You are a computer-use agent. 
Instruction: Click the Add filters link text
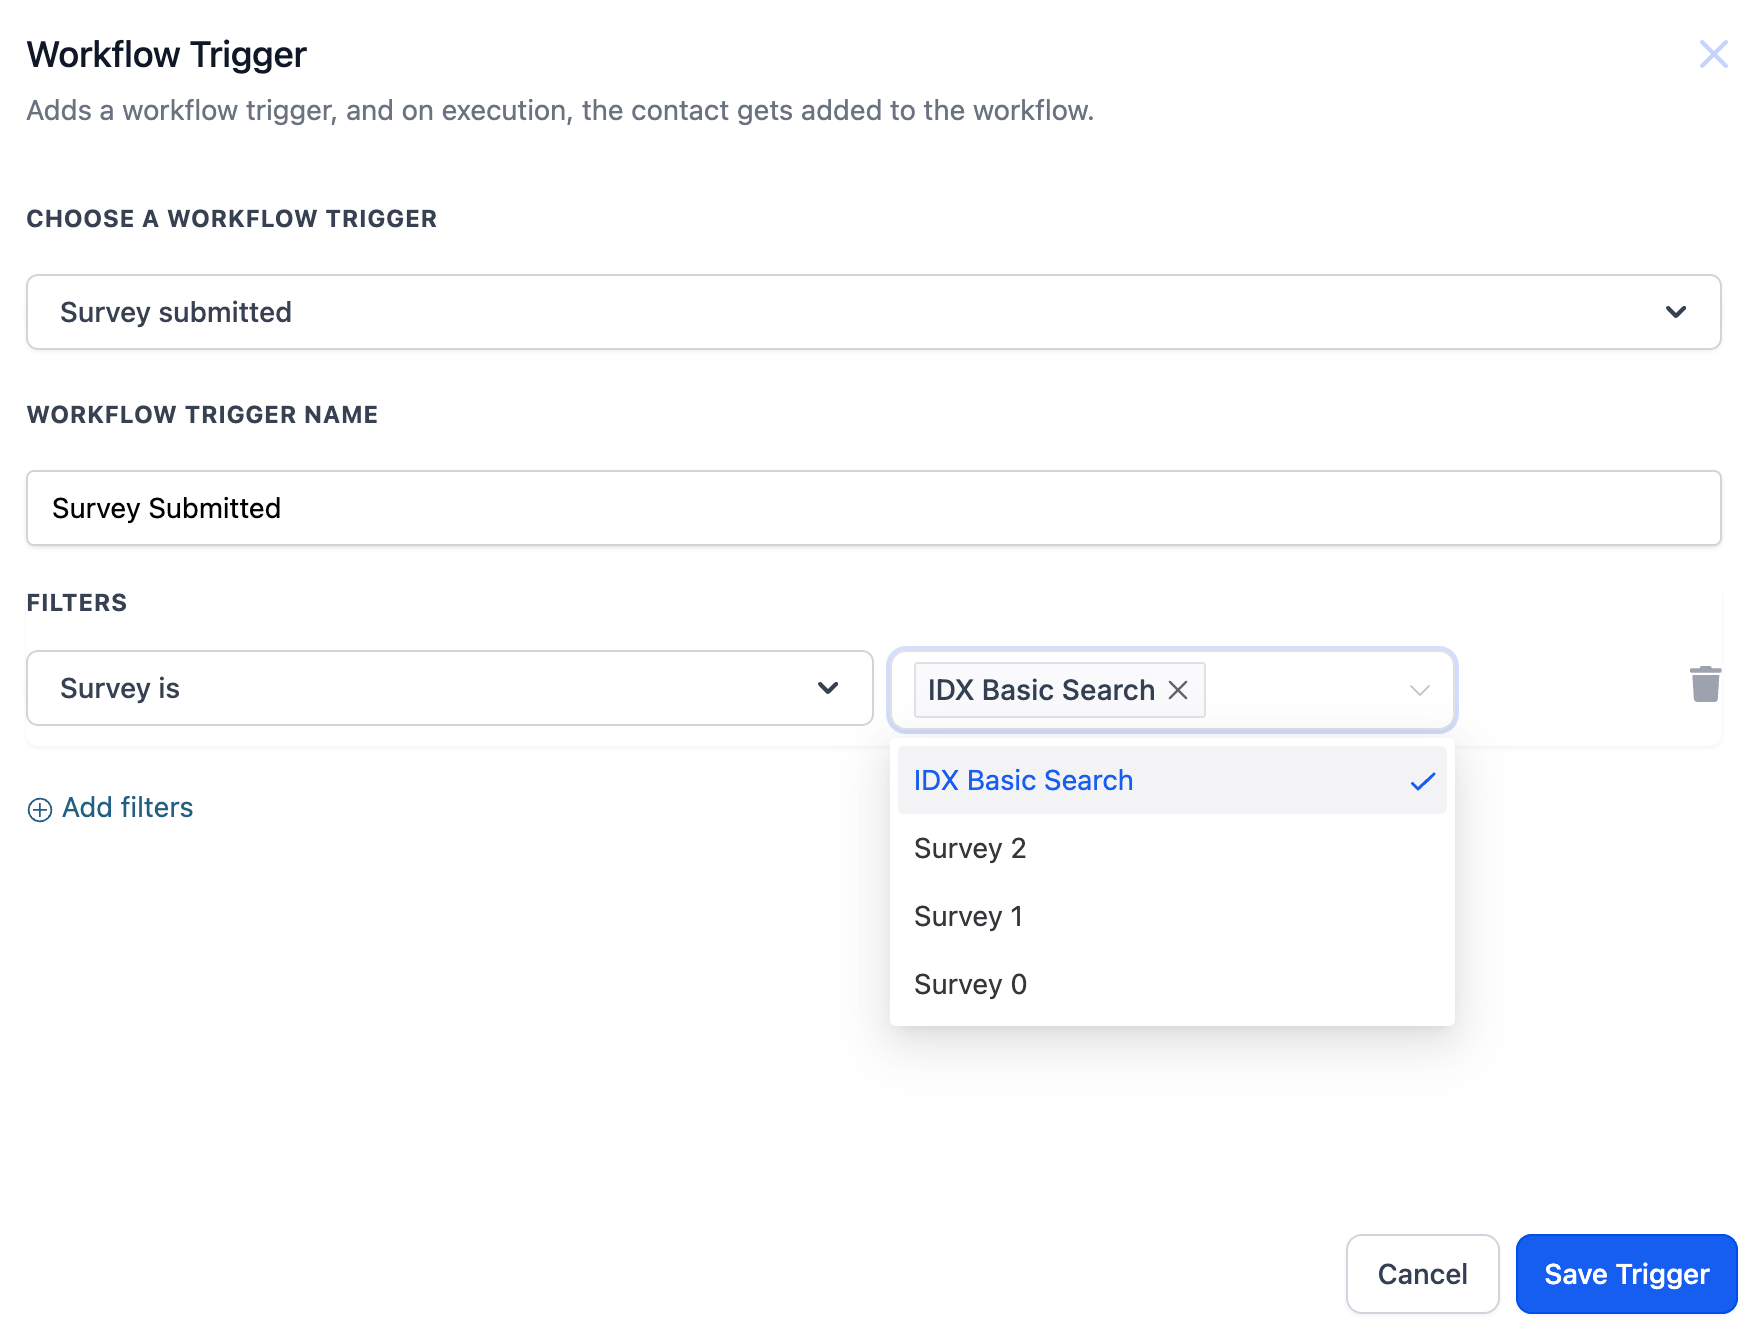pos(128,808)
